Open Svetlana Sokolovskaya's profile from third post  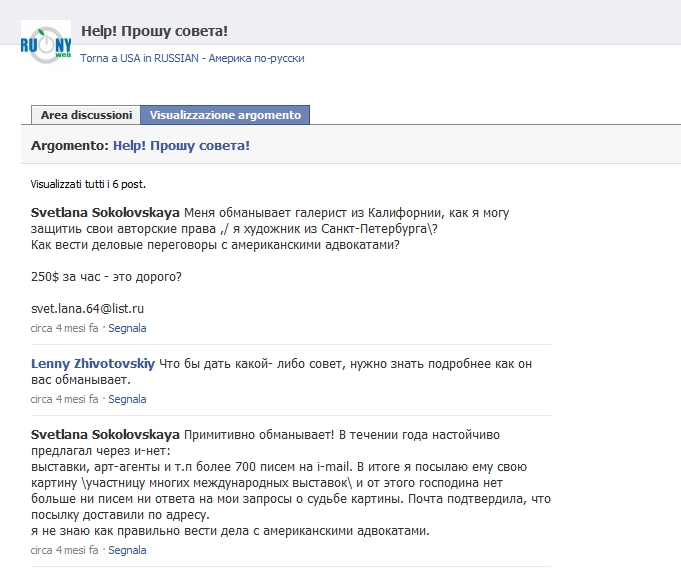click(106, 435)
